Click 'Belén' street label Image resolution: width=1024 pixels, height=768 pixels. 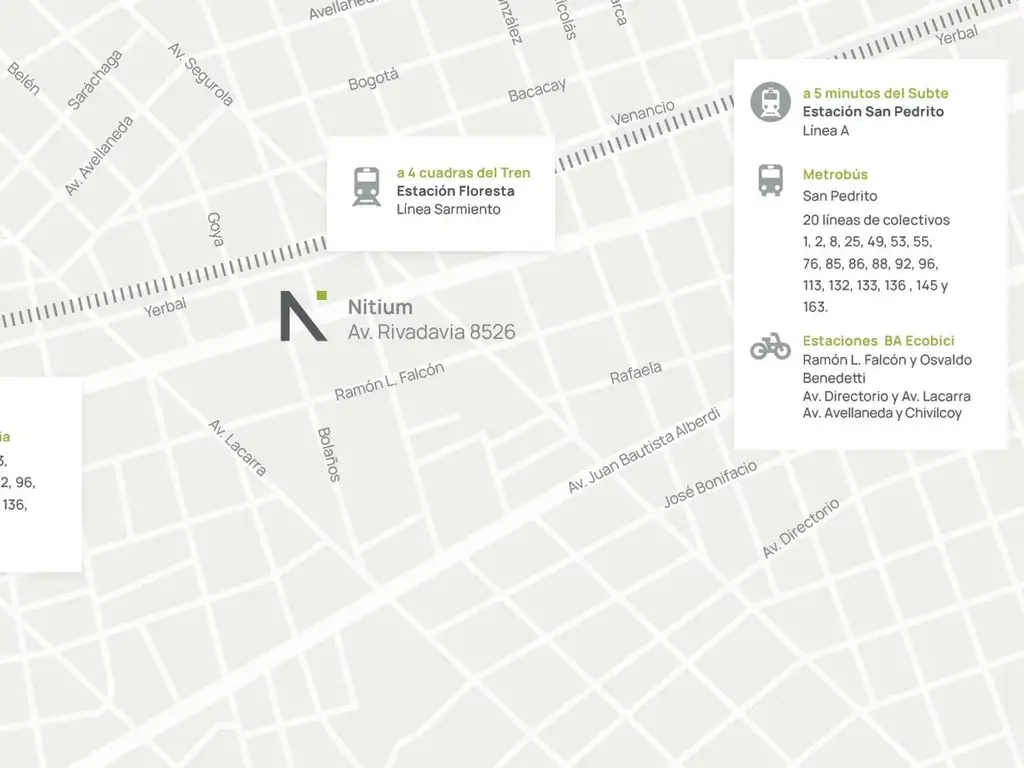click(x=24, y=79)
